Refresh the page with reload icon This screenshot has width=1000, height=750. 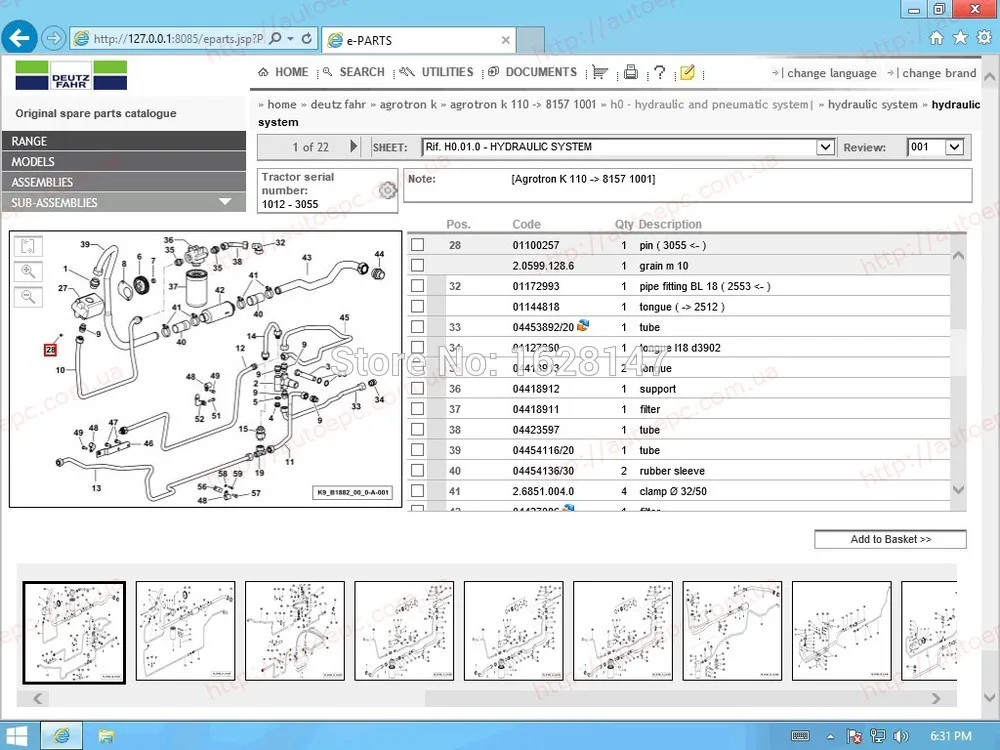coord(307,38)
